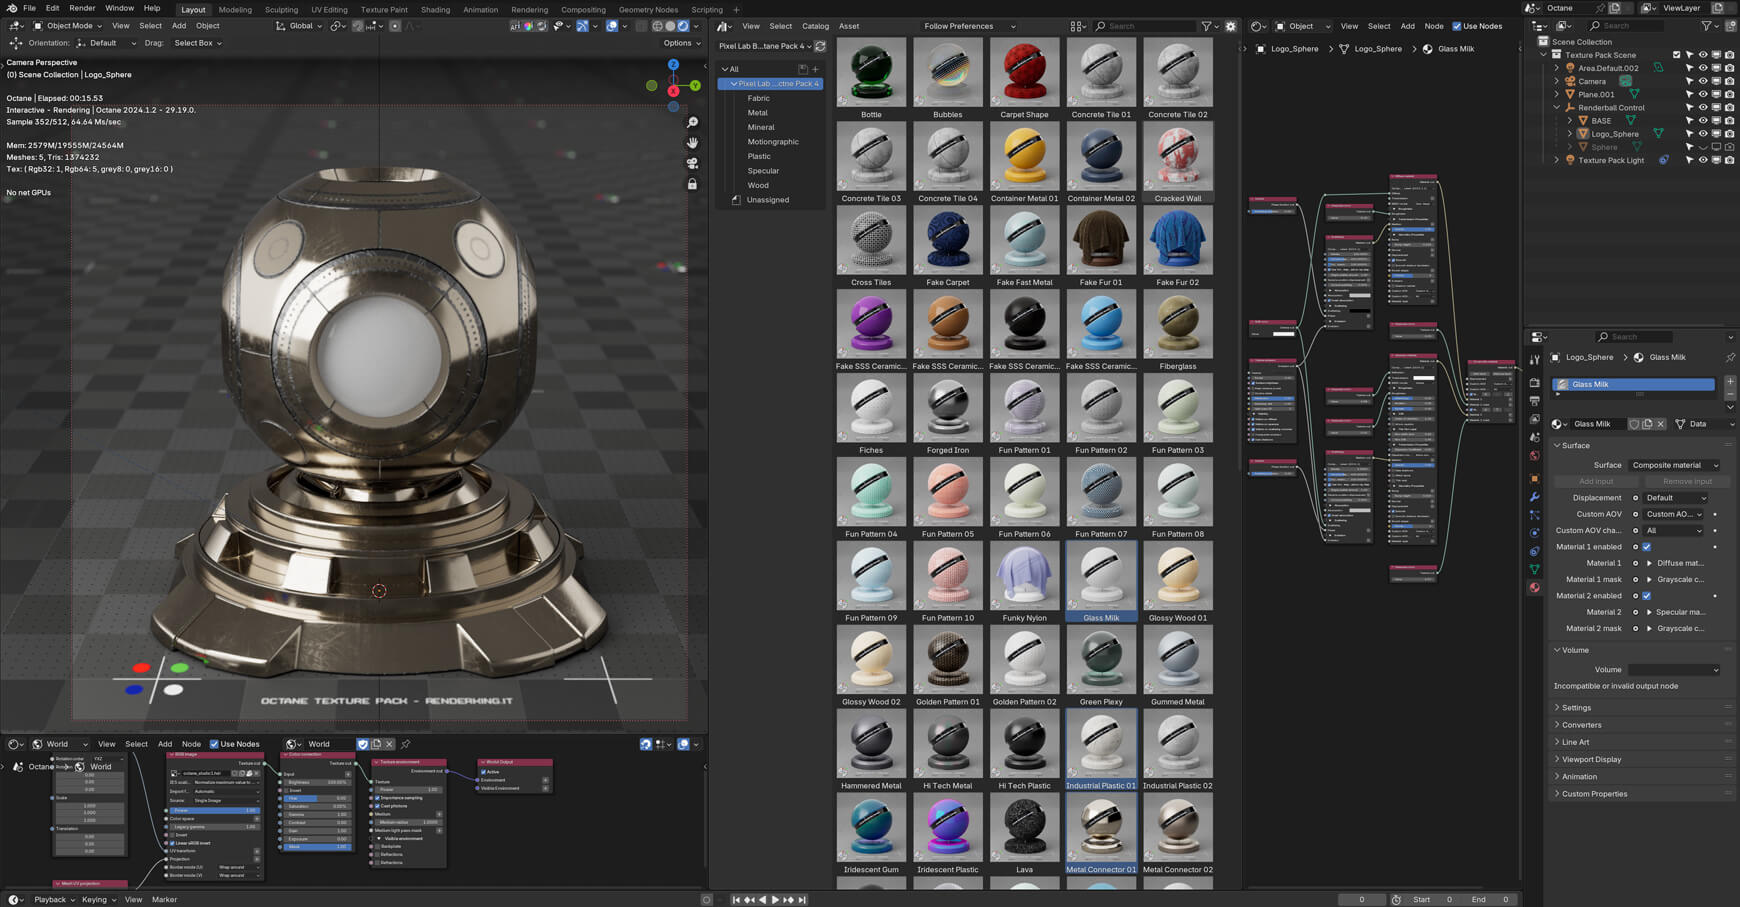The height and width of the screenshot is (907, 1740).
Task: Open the Modifiers wrench properties tab
Action: pyautogui.click(x=1534, y=497)
